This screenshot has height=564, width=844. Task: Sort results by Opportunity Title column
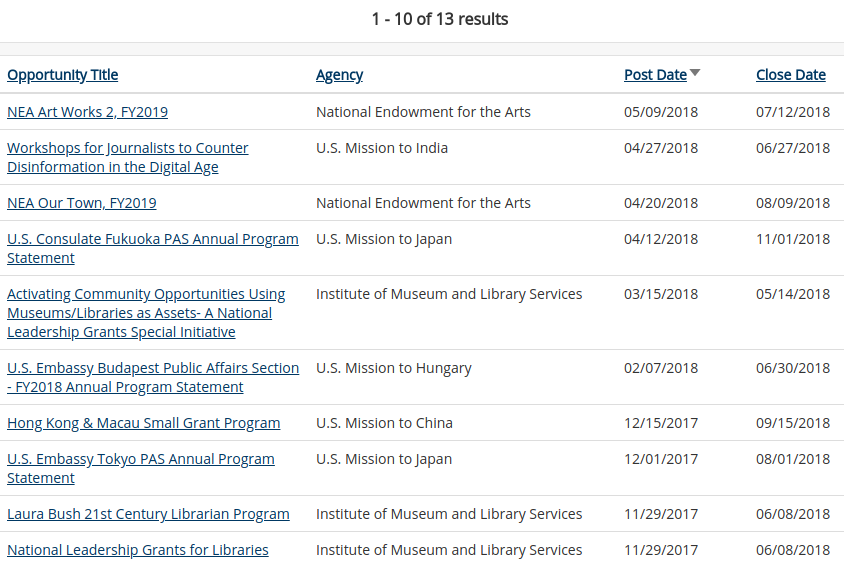(x=62, y=75)
